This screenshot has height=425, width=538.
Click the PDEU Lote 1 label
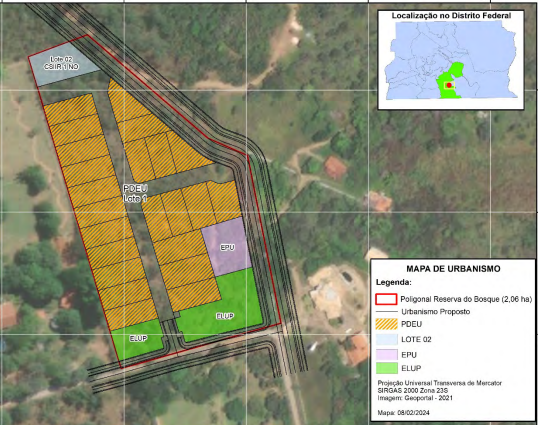pos(135,193)
